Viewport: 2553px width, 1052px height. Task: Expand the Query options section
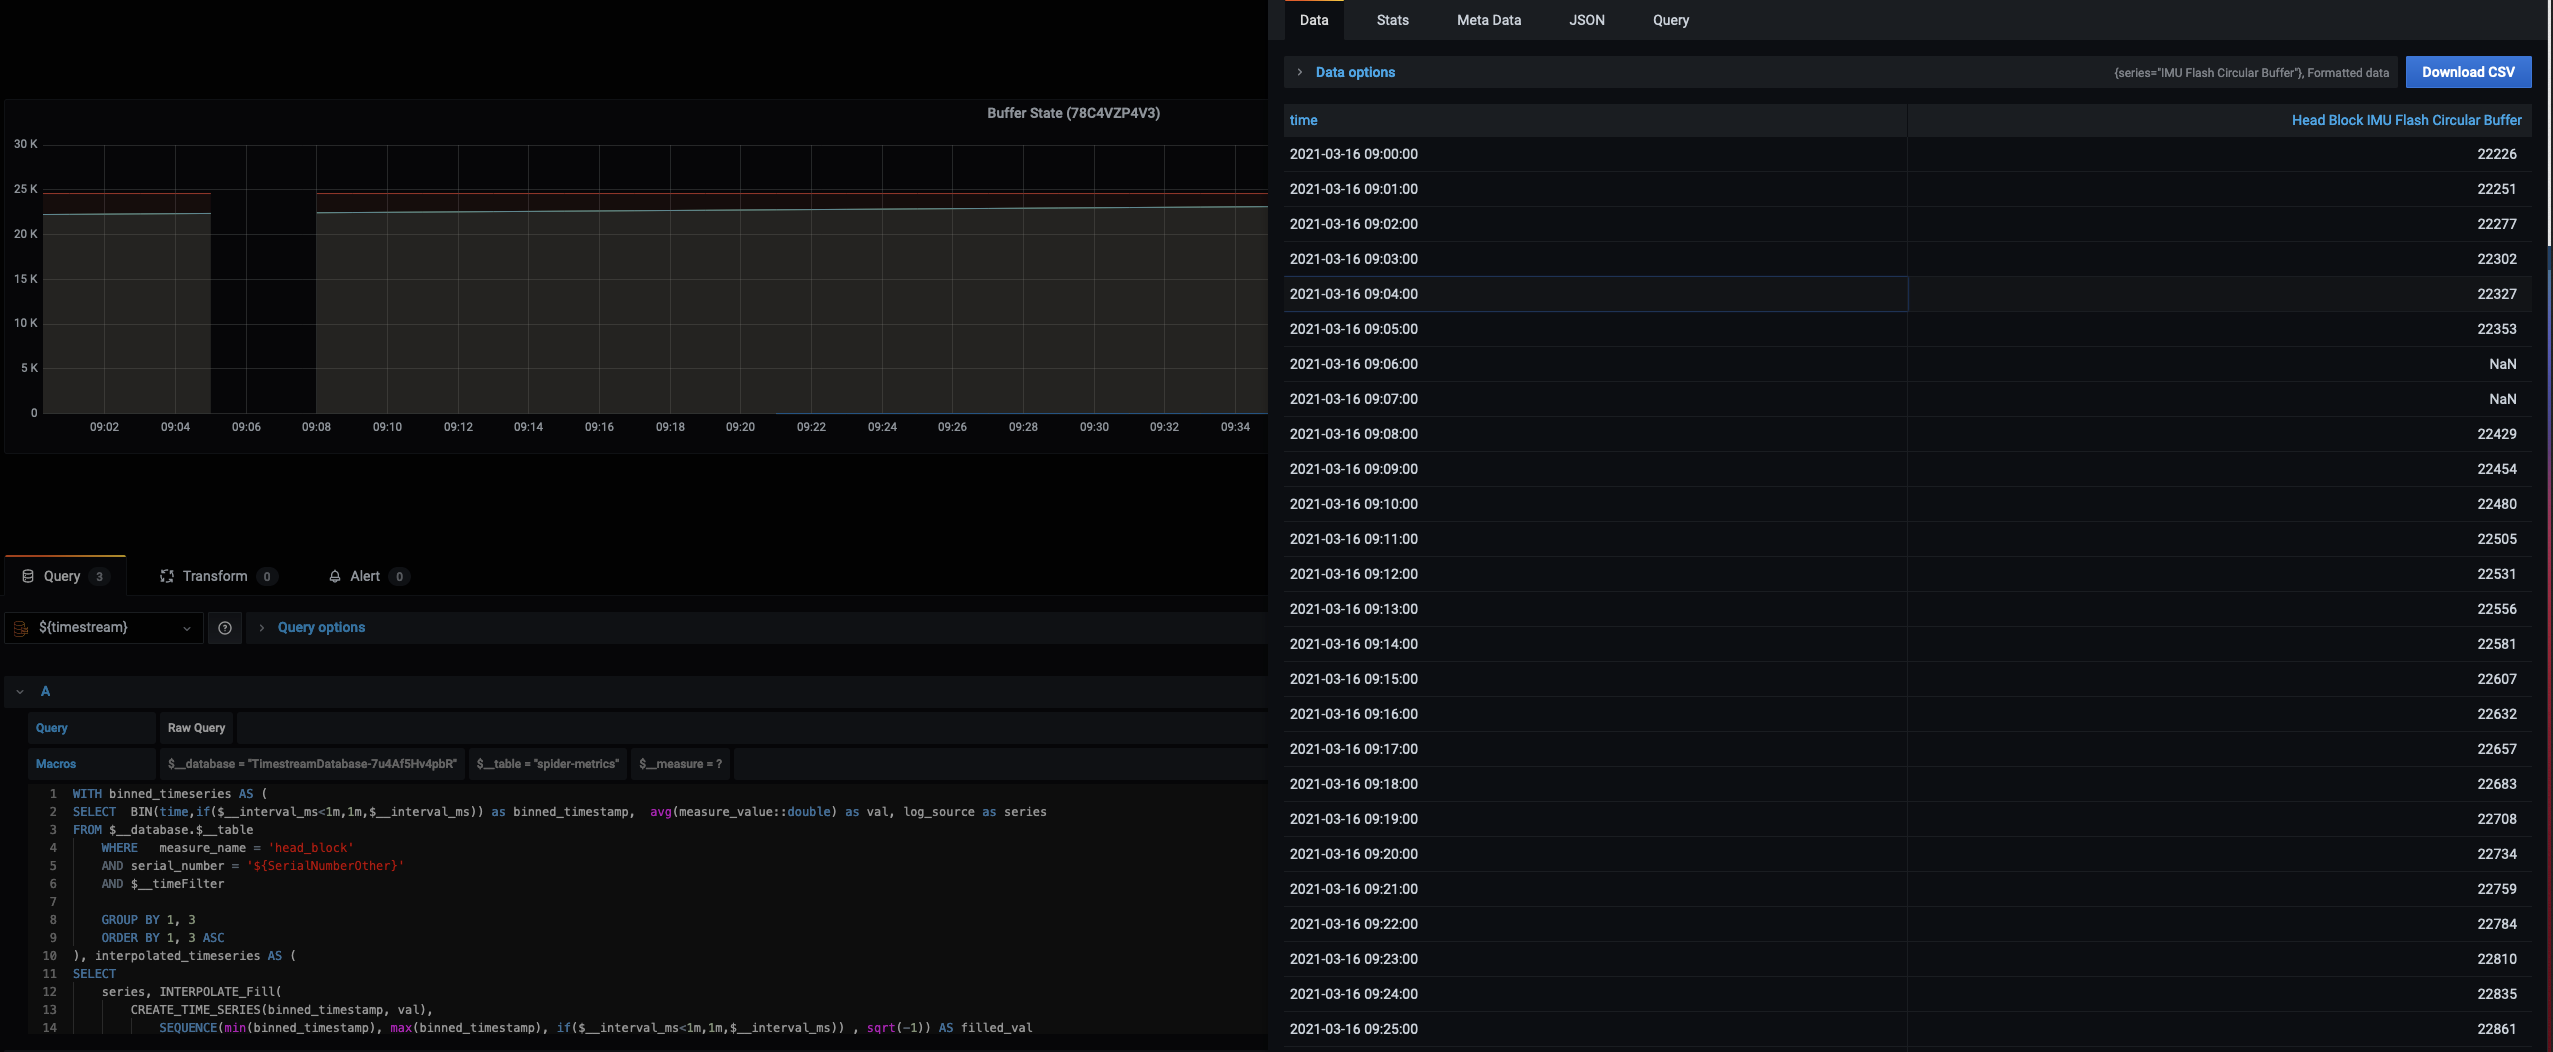pos(320,628)
